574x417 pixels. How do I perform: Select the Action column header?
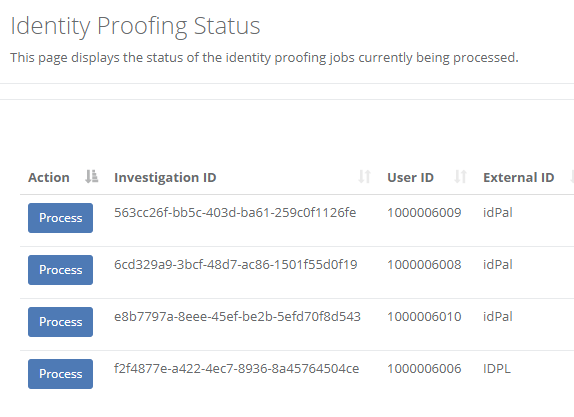coord(49,178)
